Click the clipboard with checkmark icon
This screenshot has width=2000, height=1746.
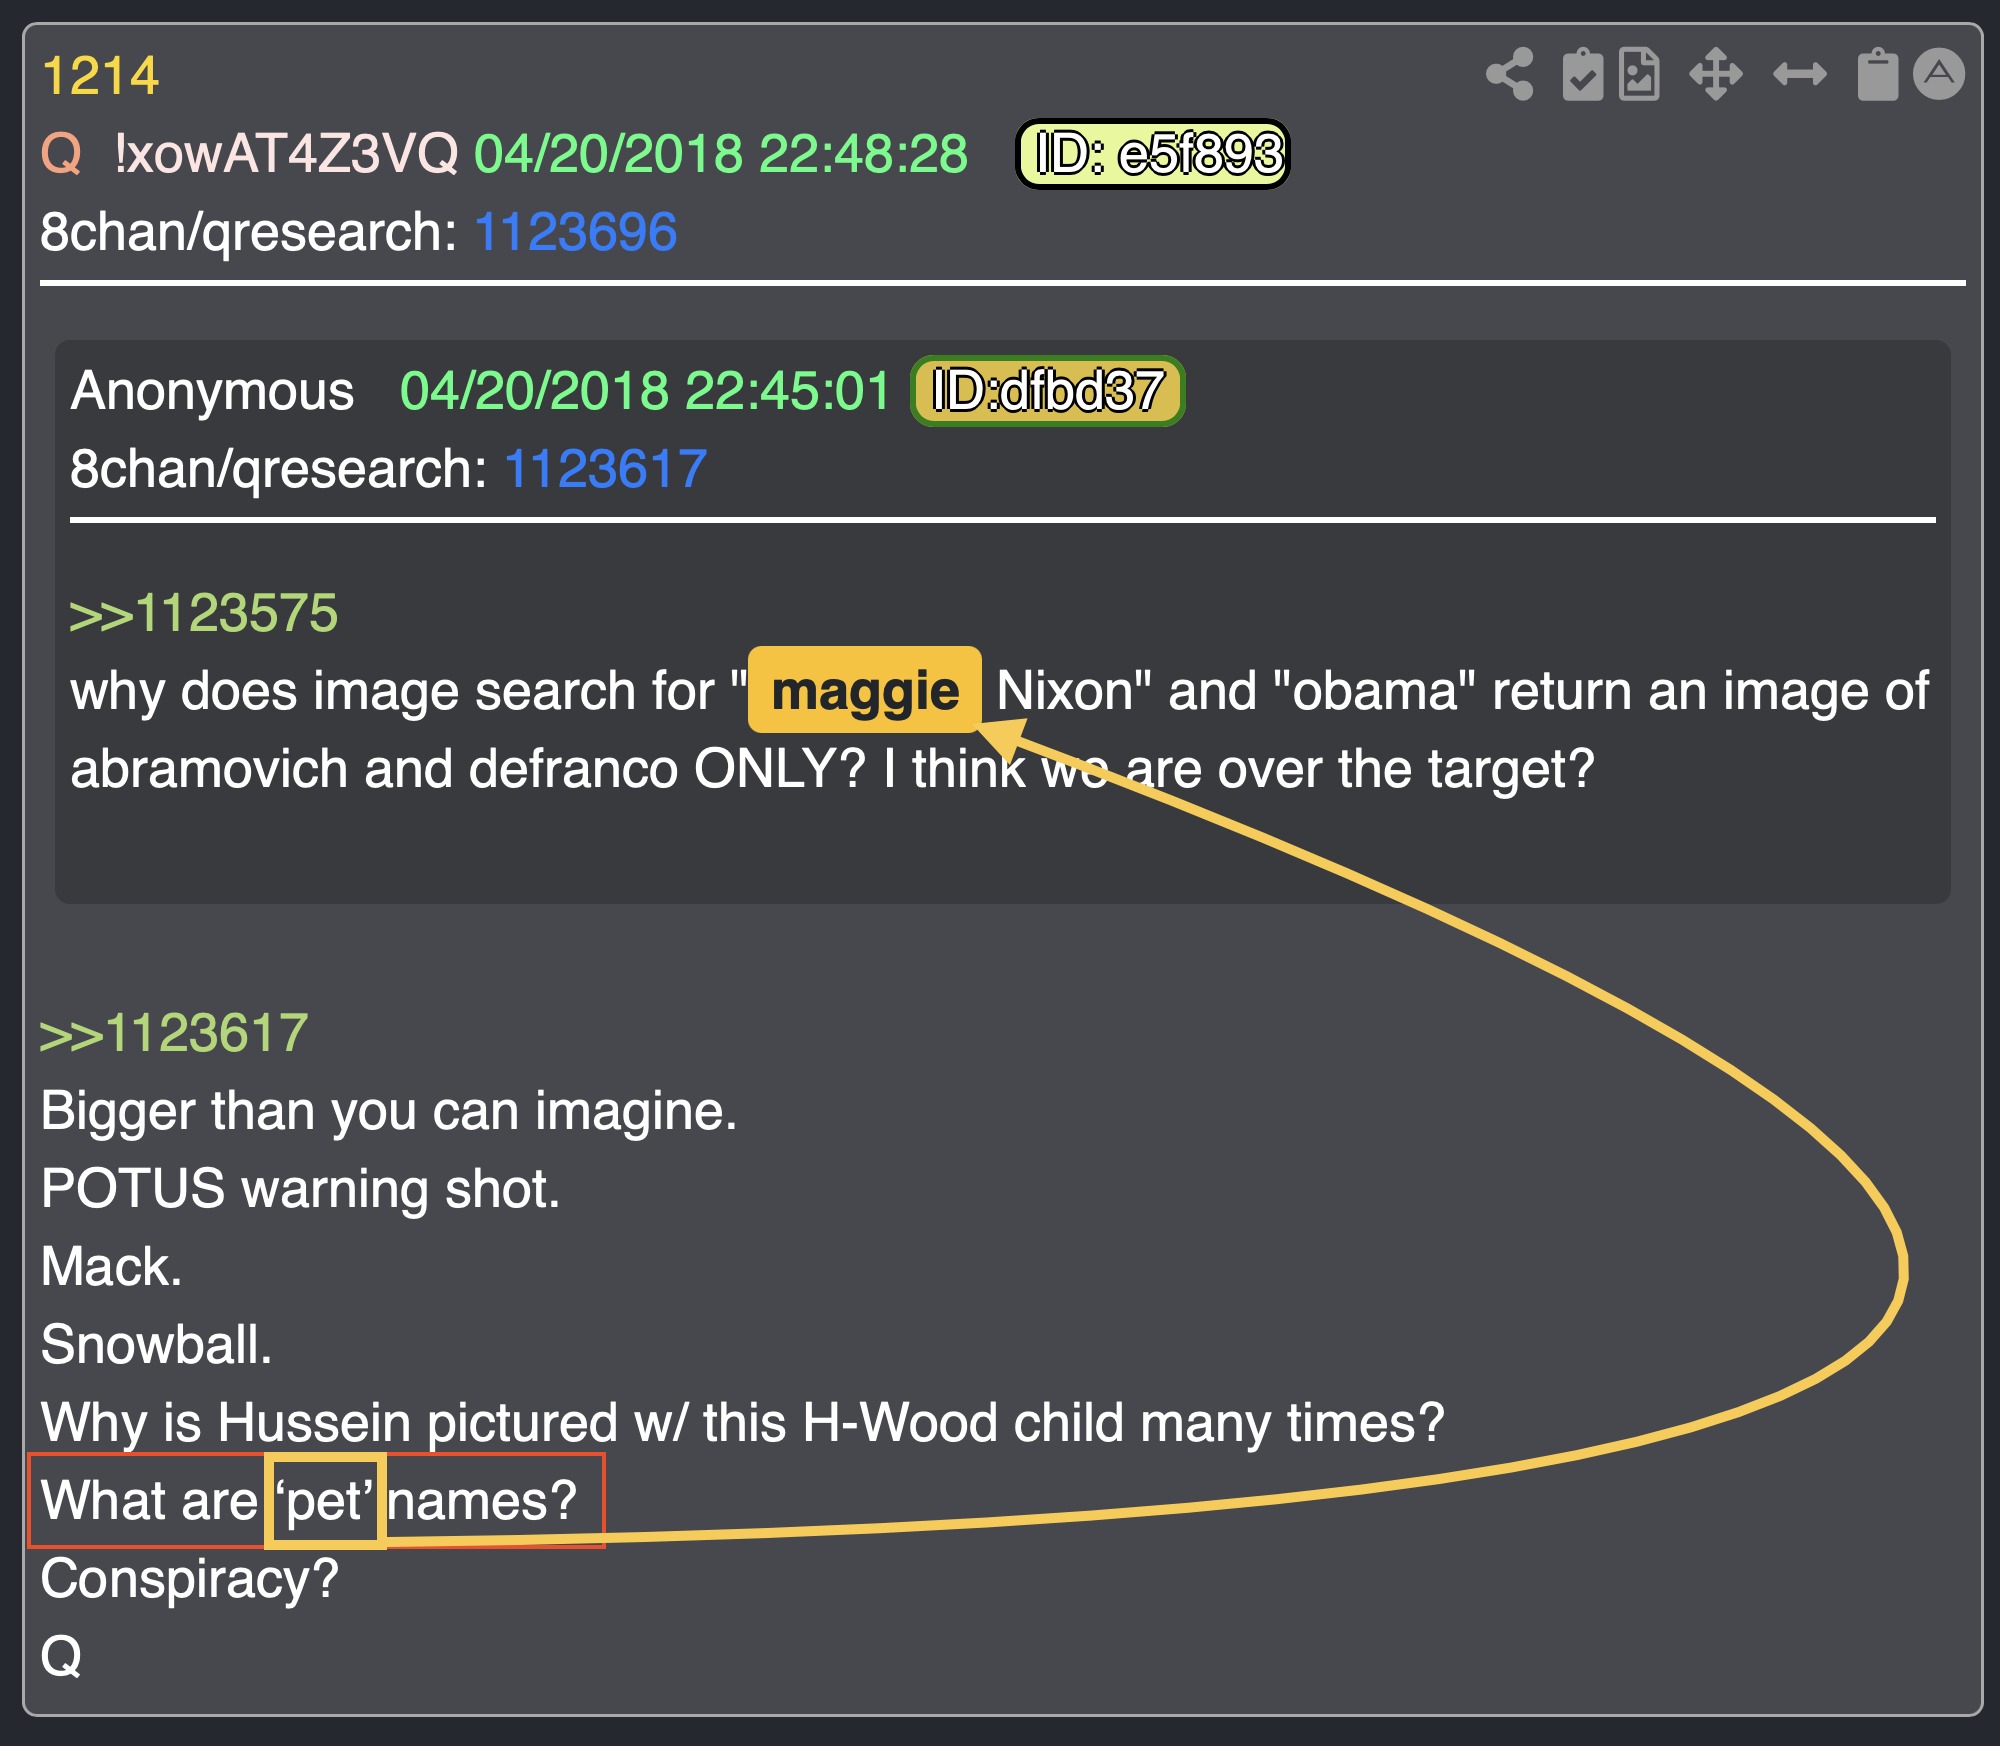pos(1582,74)
